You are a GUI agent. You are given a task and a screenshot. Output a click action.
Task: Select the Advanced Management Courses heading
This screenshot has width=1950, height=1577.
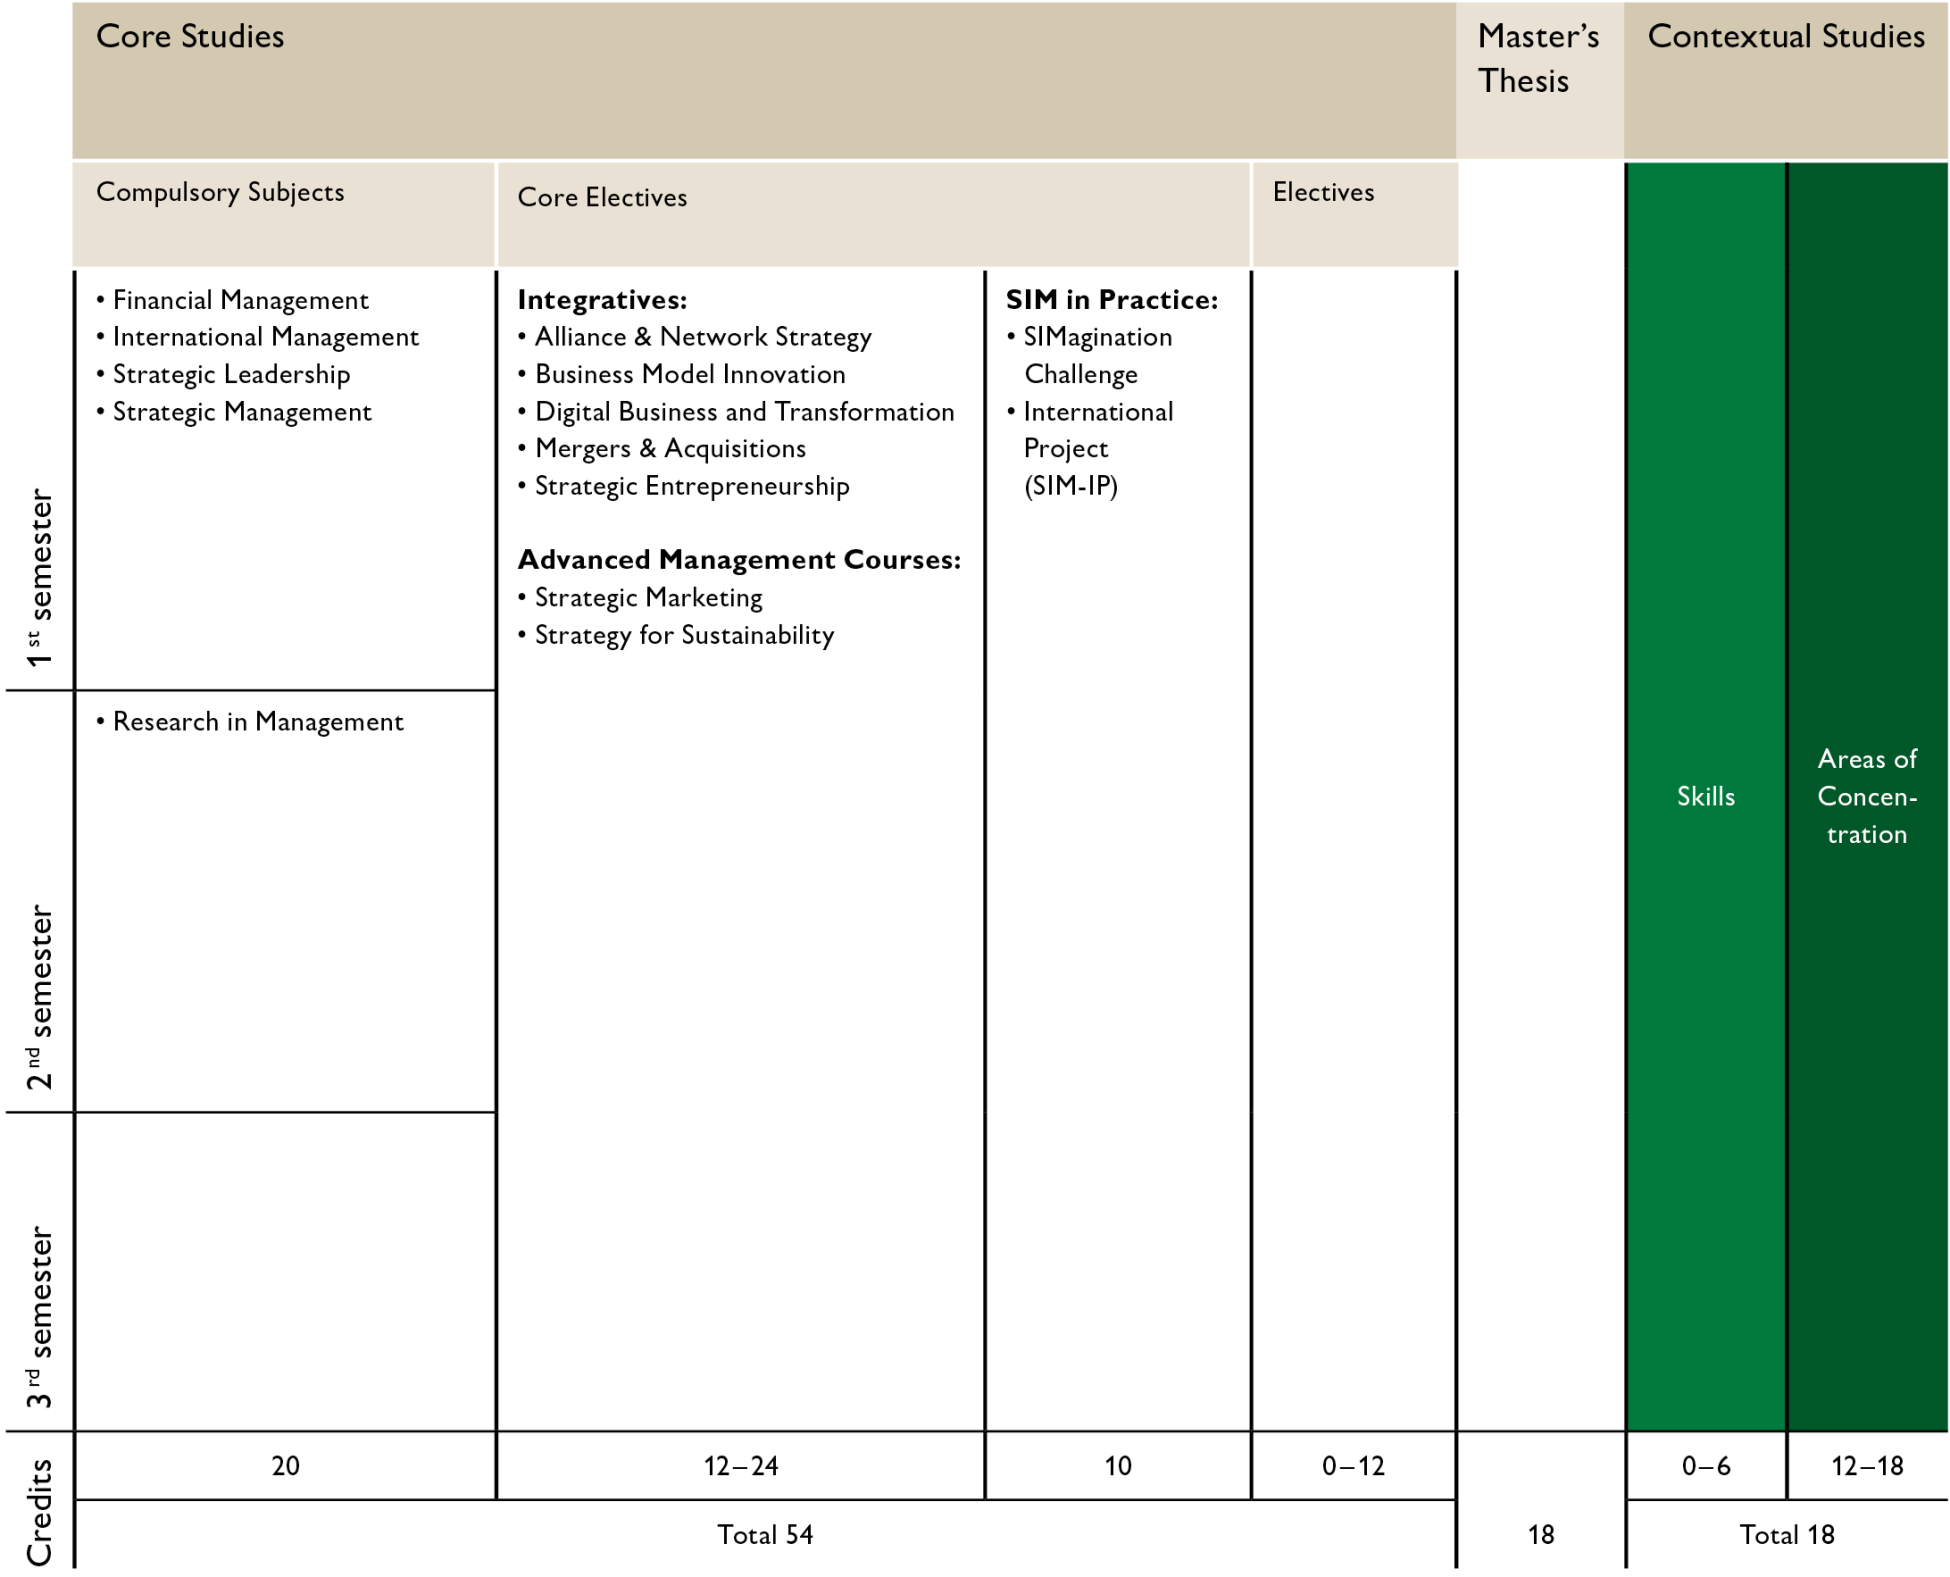738,560
